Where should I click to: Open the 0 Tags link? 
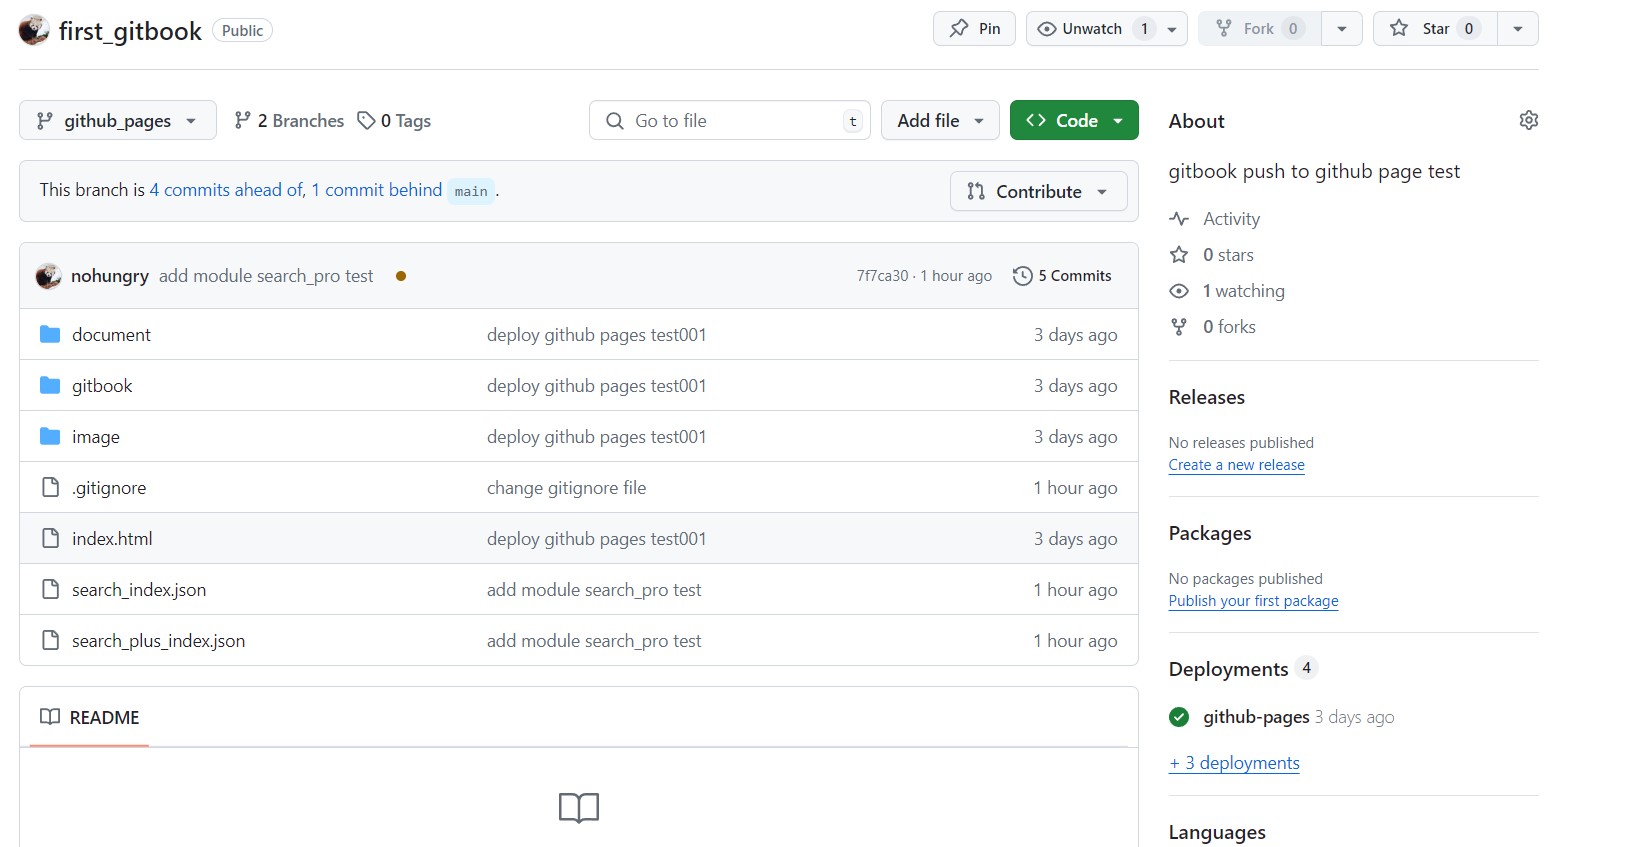pos(394,121)
